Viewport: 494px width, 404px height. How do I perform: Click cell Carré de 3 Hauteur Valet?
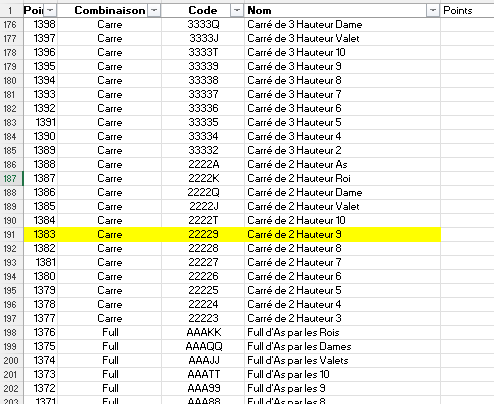click(342, 39)
